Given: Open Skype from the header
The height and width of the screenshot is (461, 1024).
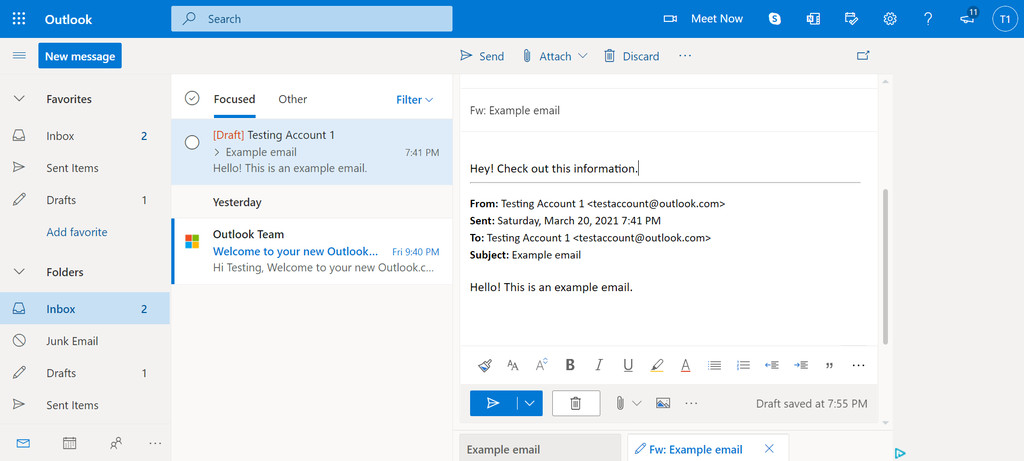Looking at the screenshot, I should (775, 19).
